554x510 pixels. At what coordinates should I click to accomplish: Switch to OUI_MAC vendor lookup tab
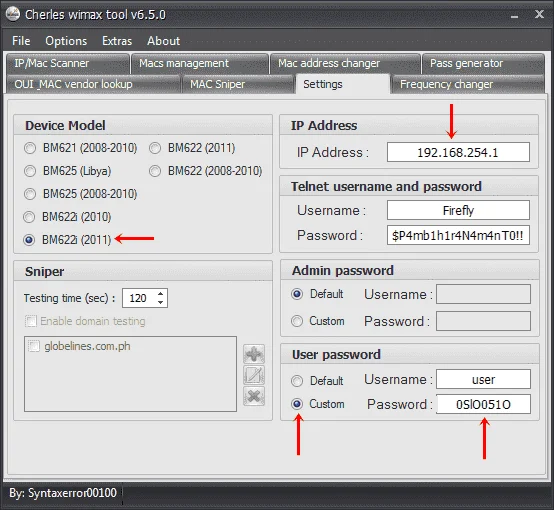pos(93,84)
